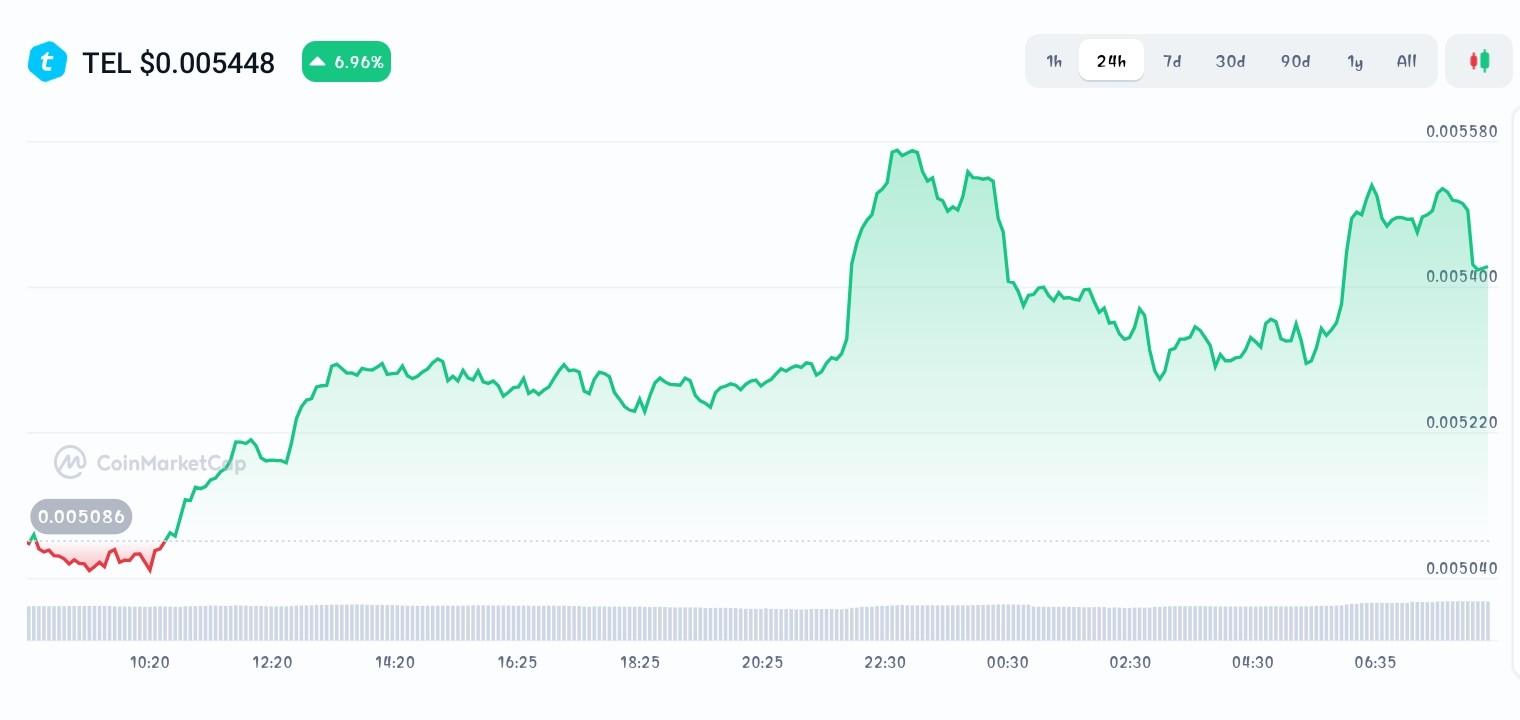Click the 14:20 time axis label
The height and width of the screenshot is (720, 1520).
pyautogui.click(x=395, y=662)
